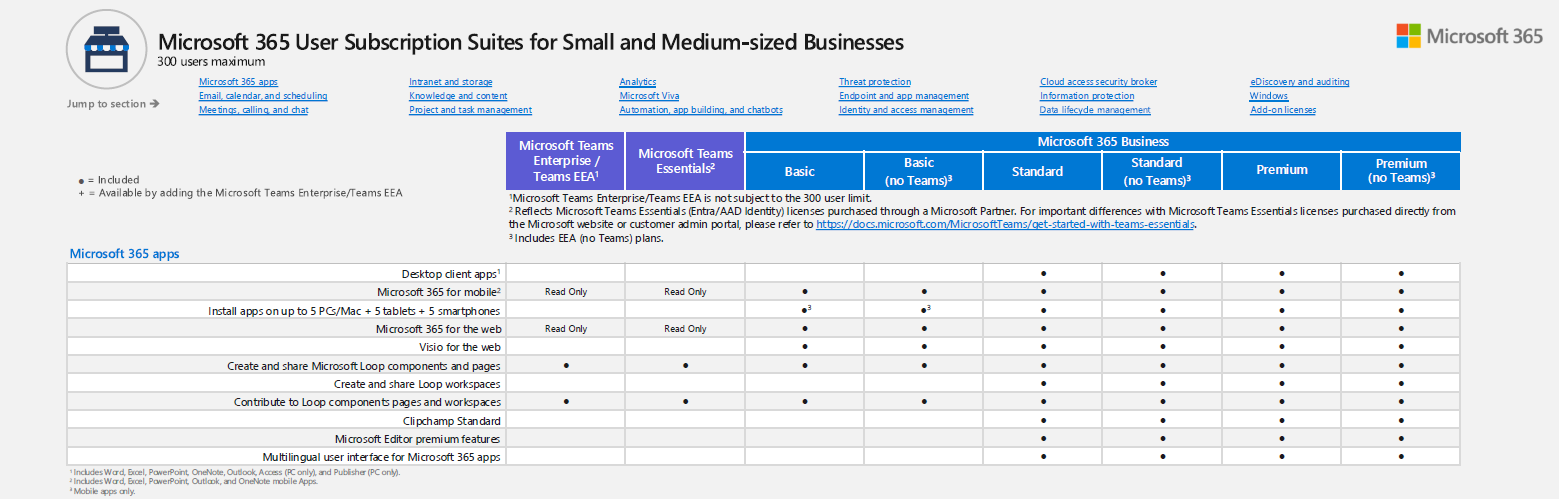1559x499 pixels.
Task: Click the main title Microsoft 365 User Subscription Suites
Action: click(531, 42)
